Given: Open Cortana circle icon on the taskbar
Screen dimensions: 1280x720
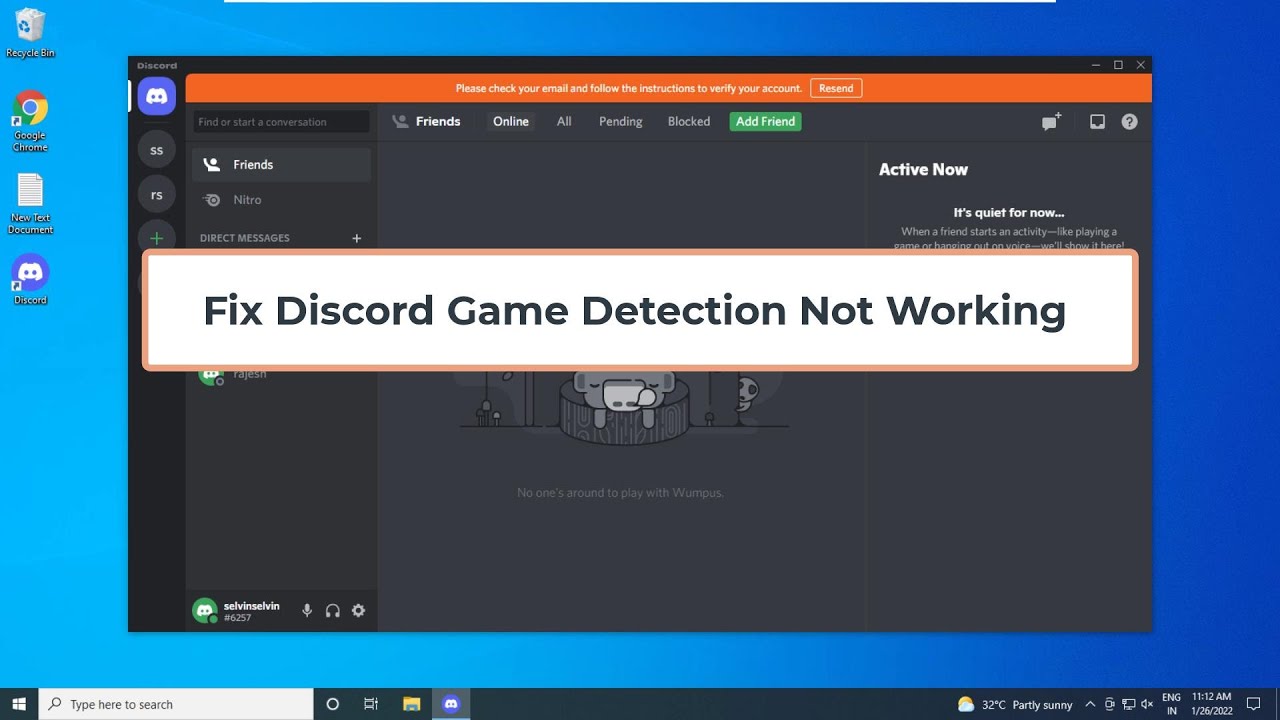Looking at the screenshot, I should tap(333, 704).
